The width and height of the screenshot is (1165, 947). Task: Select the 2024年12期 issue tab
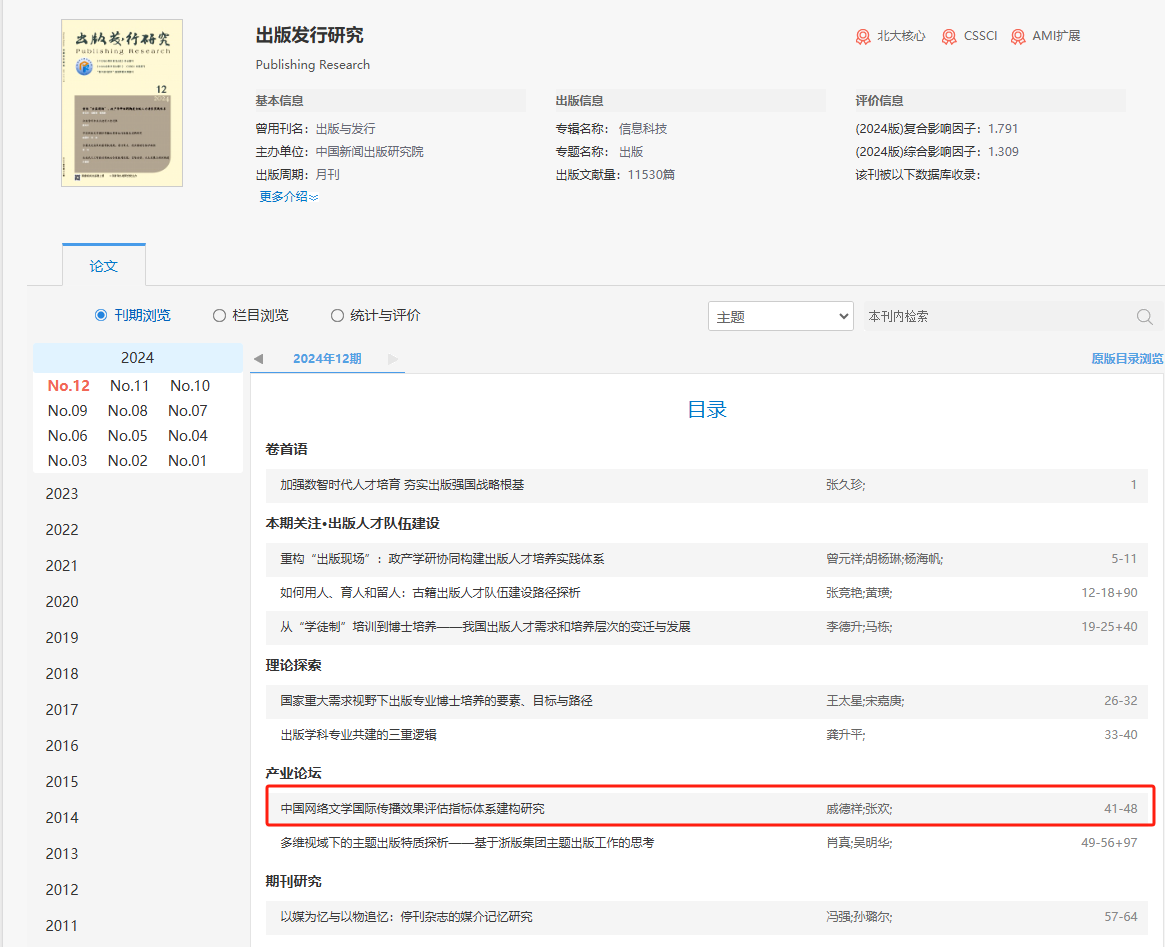point(327,359)
